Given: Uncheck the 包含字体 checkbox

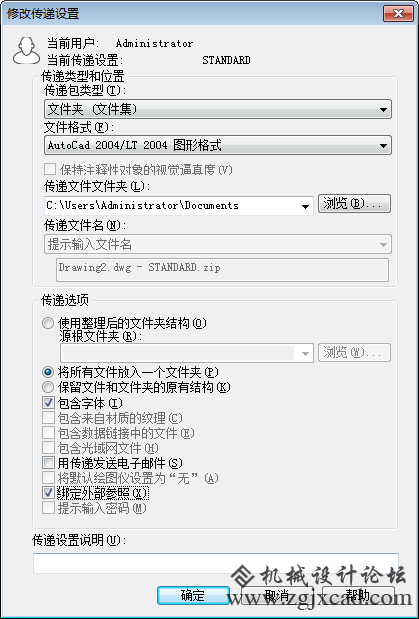Looking at the screenshot, I should coord(48,403).
